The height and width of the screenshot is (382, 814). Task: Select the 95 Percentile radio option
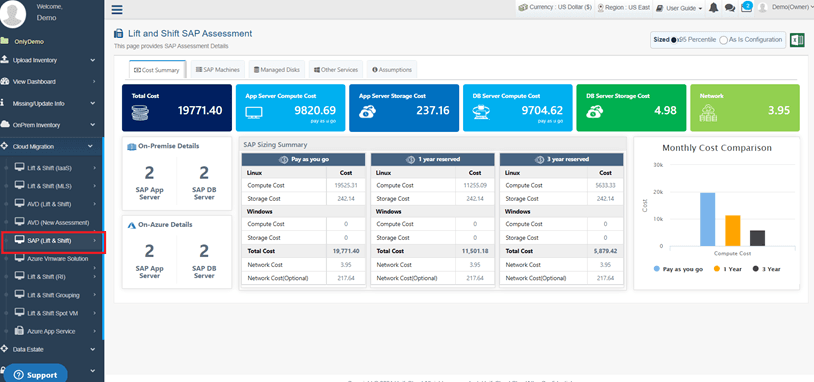[674, 40]
